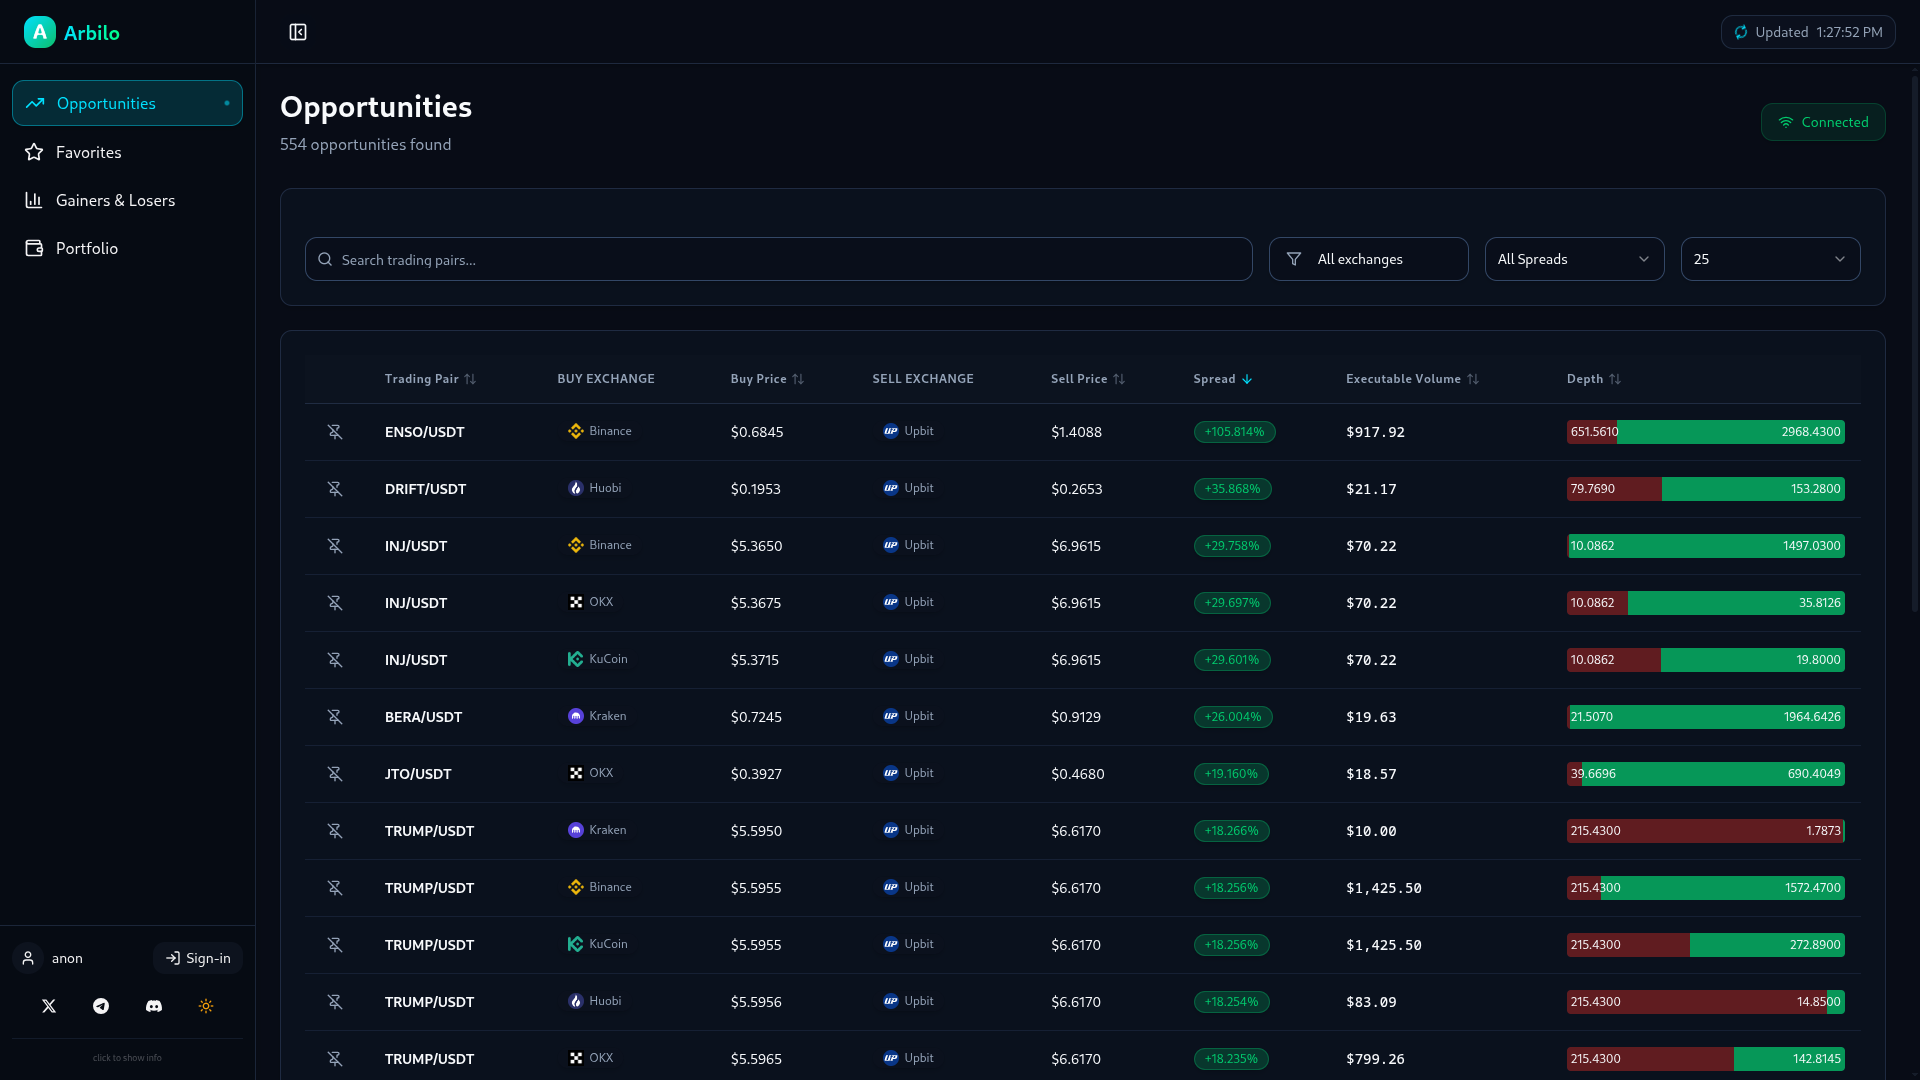Screen dimensions: 1920x1080
Task: Select the Portfolio sidebar icon
Action: (34, 247)
